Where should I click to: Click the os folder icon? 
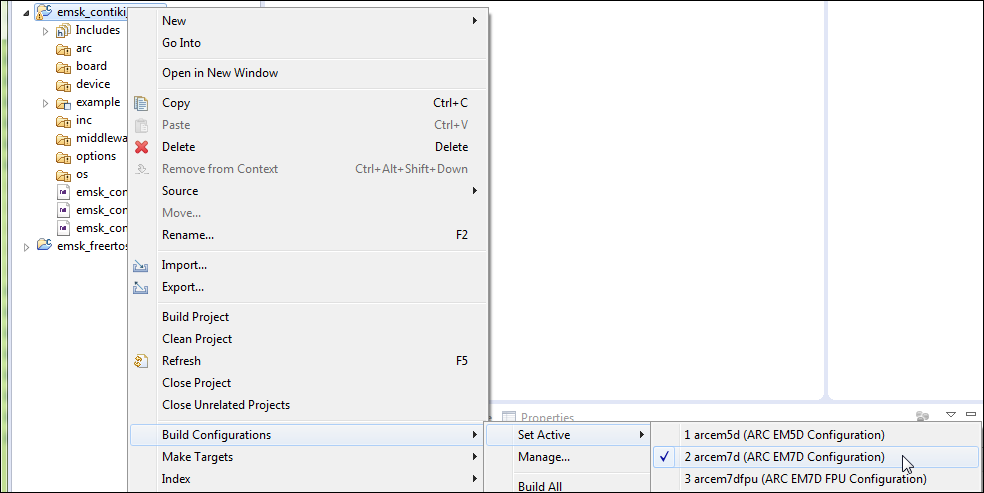(63, 175)
